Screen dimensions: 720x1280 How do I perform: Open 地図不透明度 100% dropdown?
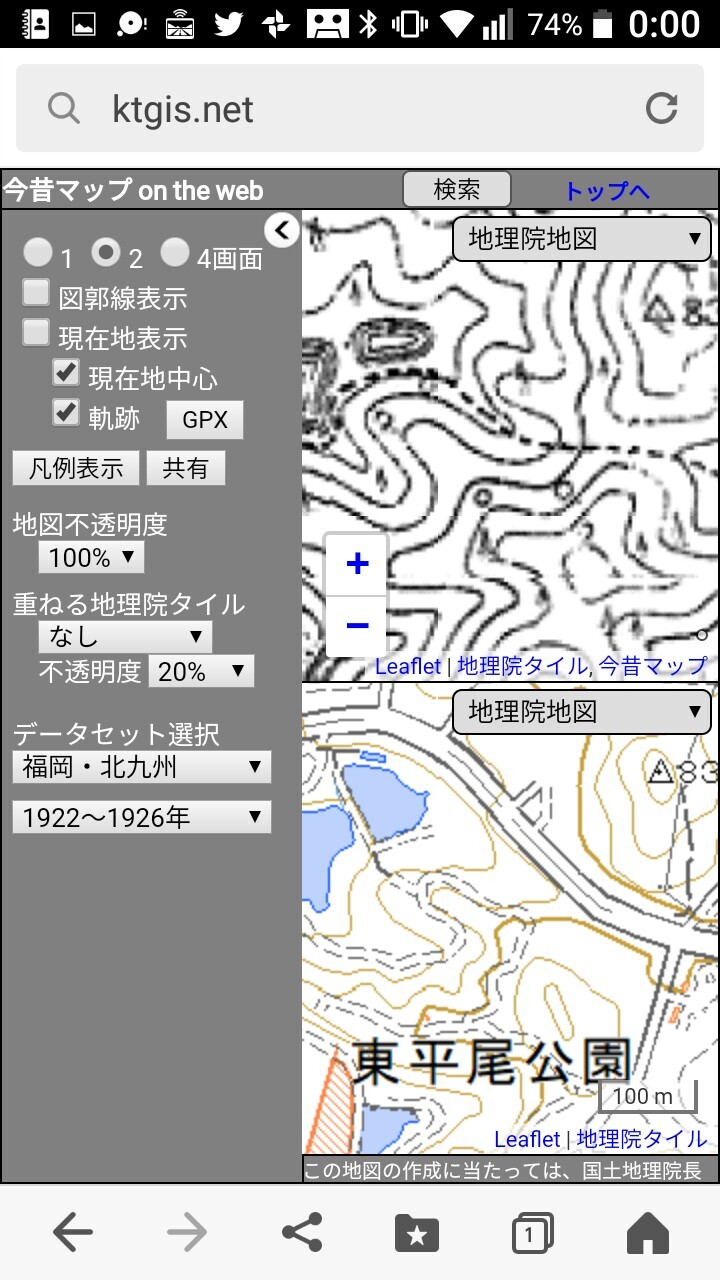[92, 558]
